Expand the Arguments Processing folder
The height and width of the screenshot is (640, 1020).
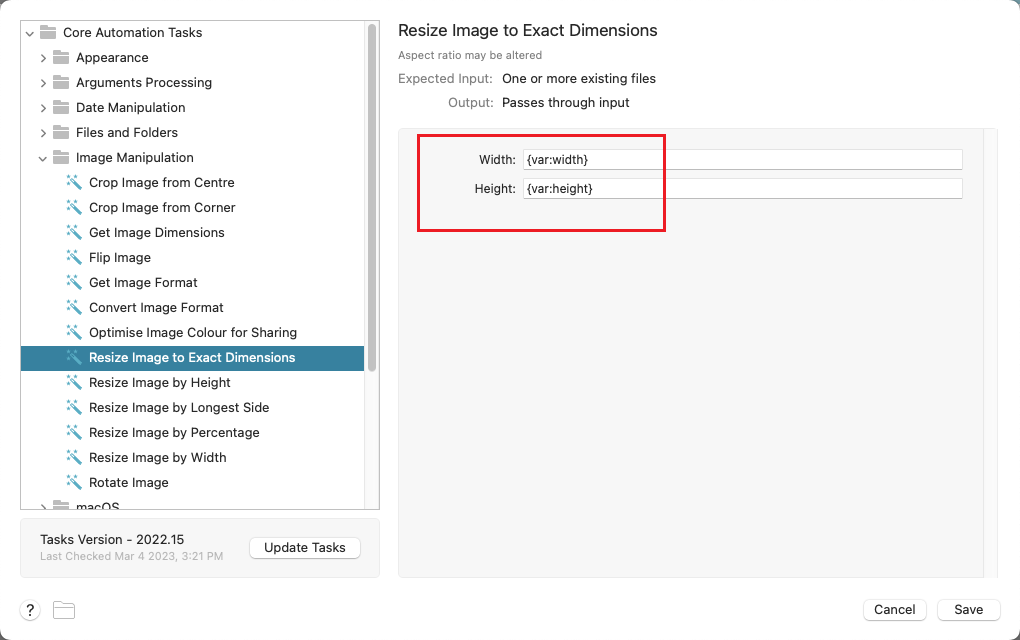[43, 83]
